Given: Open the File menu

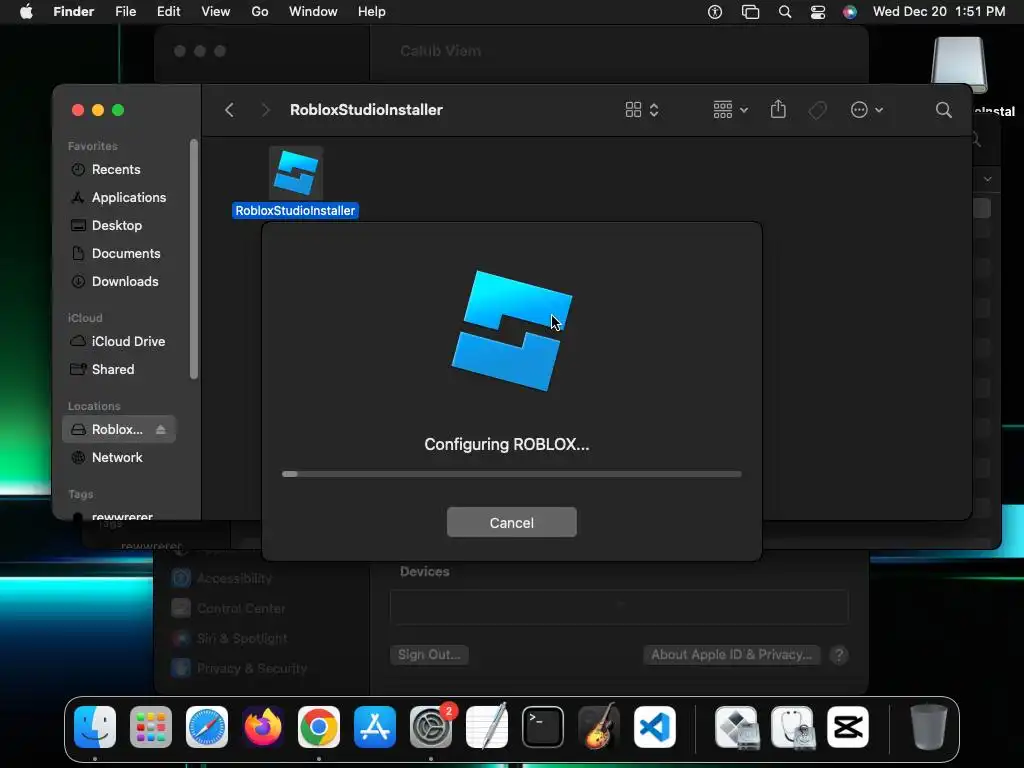Looking at the screenshot, I should 125,12.
